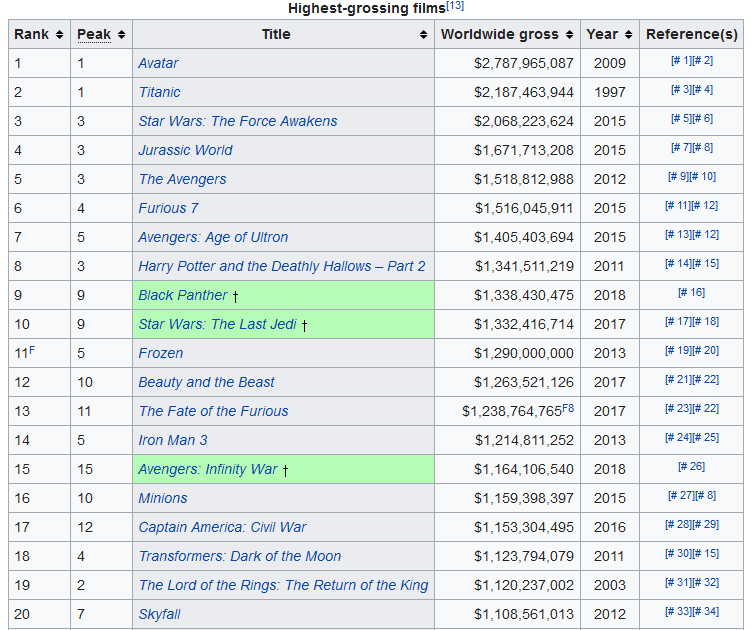
Task: Open Harry Potter Deathly Hallows Part 2 link
Action: (x=281, y=266)
